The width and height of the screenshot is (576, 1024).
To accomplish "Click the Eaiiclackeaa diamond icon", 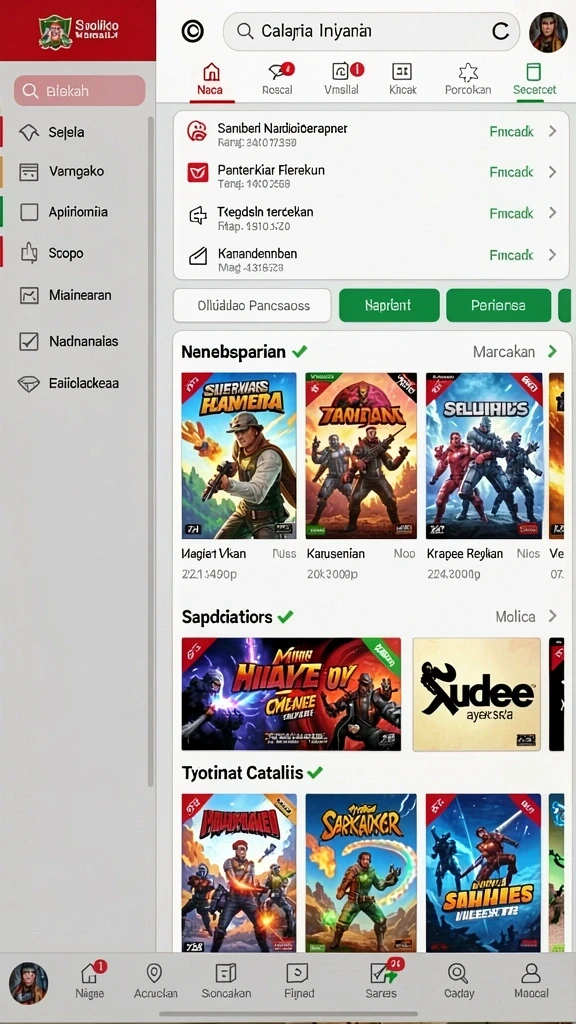I will point(29,384).
